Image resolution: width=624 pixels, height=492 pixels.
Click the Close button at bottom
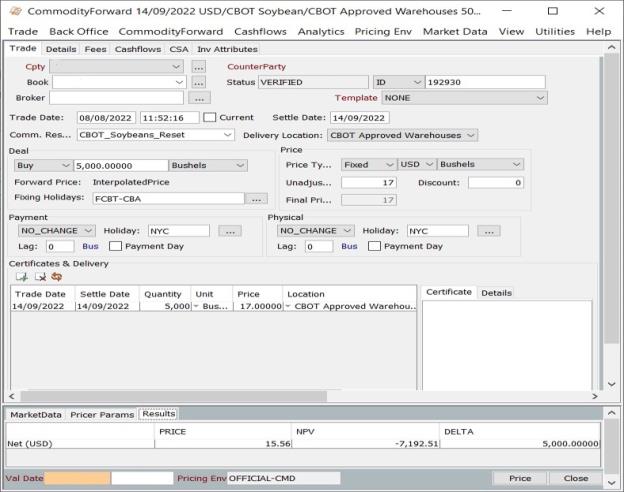pyautogui.click(x=576, y=478)
